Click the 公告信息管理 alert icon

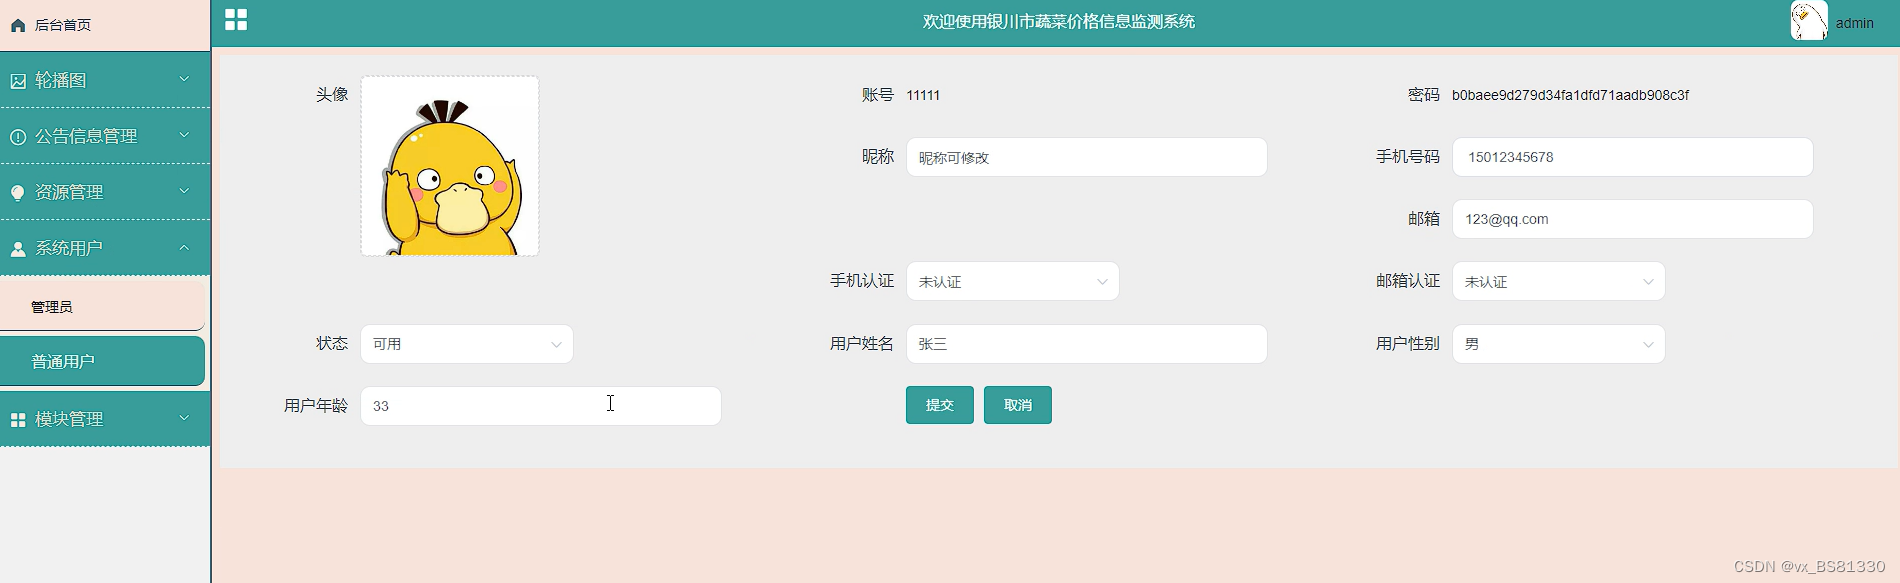pos(18,137)
